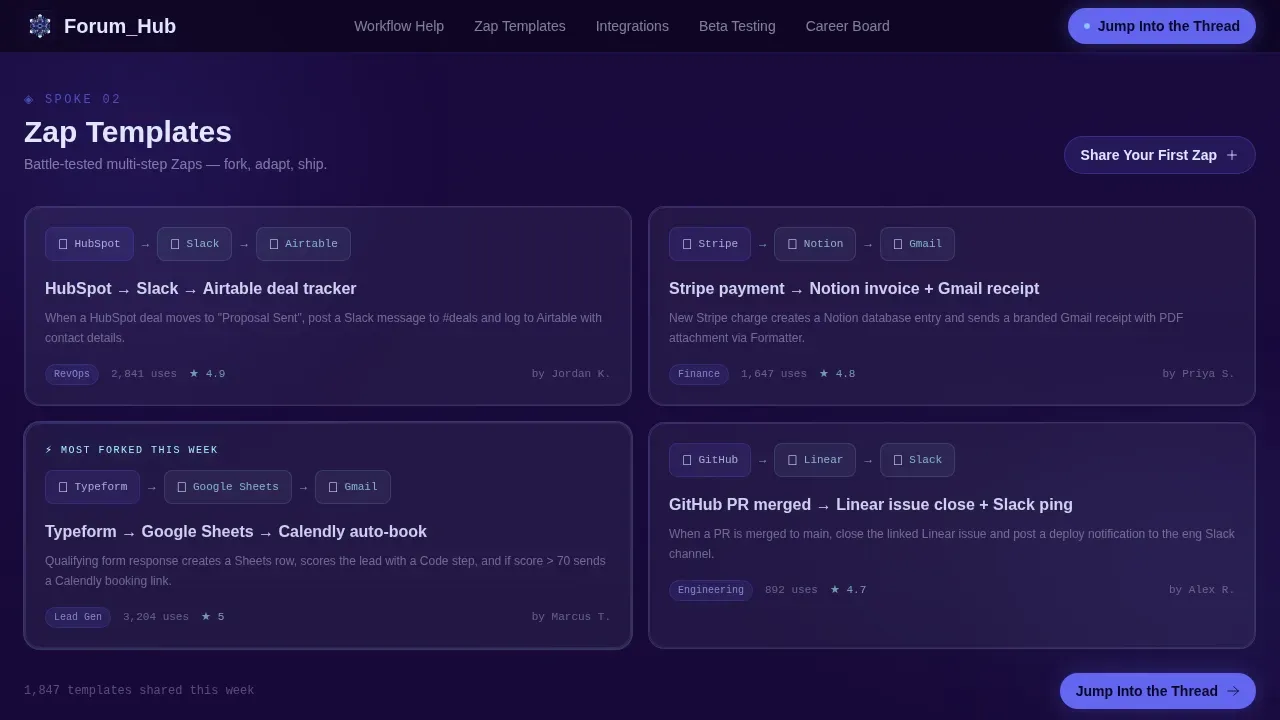Open Stripe payment → Notion invoice template title
The width and height of the screenshot is (1280, 720).
point(854,289)
